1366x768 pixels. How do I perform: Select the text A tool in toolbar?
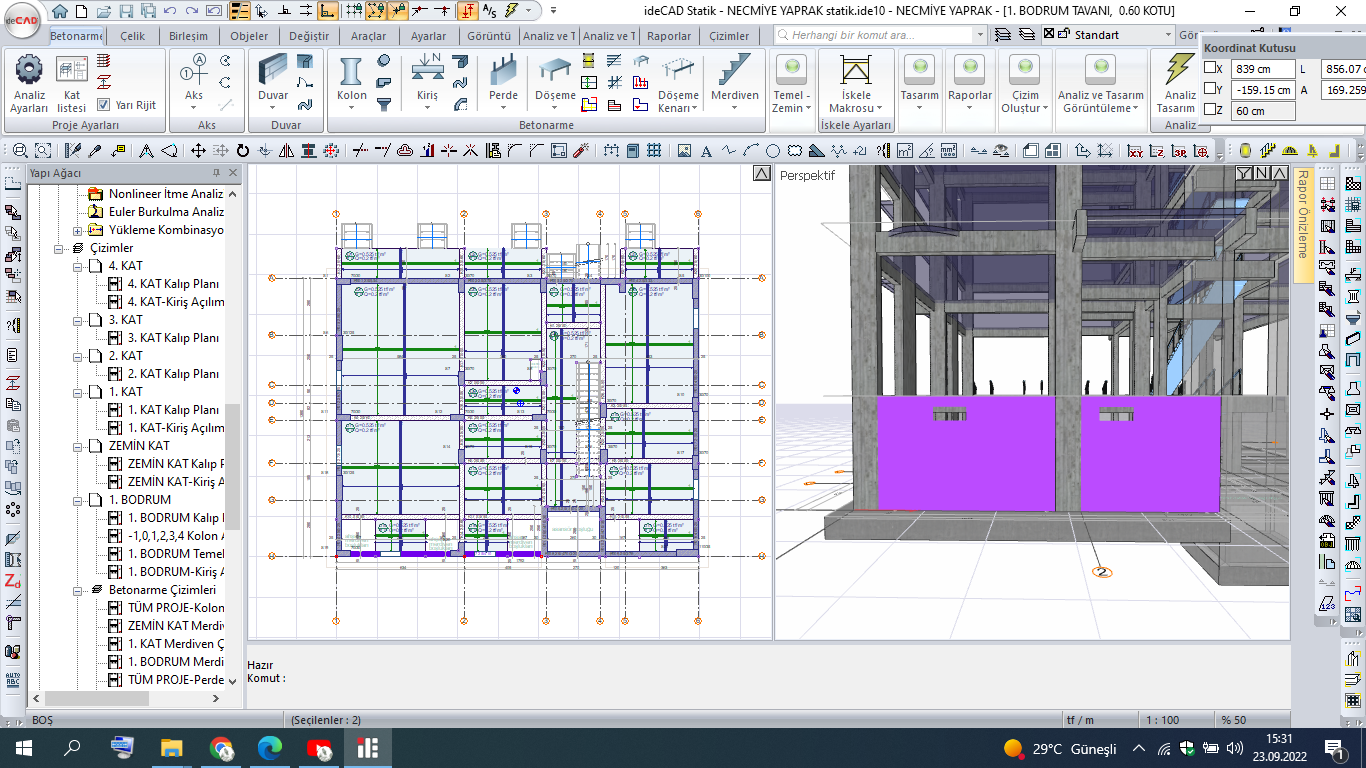pyautogui.click(x=707, y=151)
